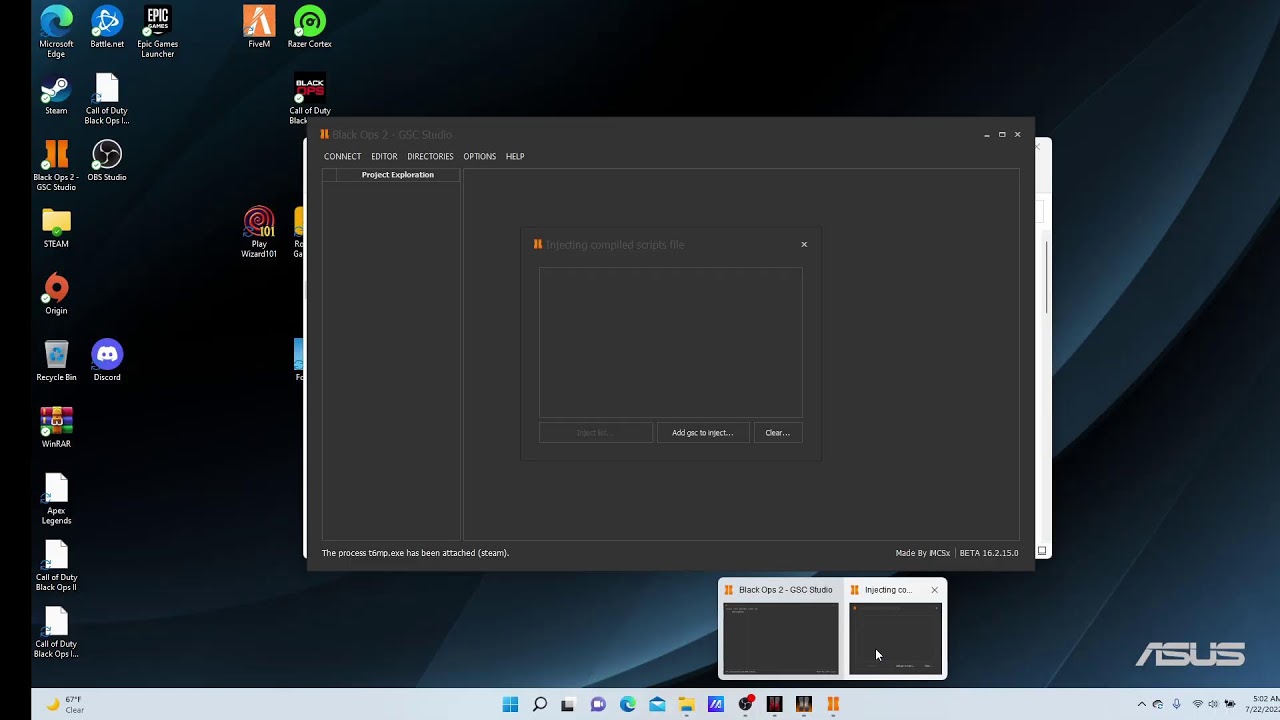This screenshot has width=1280, height=720.
Task: Click the GSC Studio taskbar icon
Action: pyautogui.click(x=833, y=704)
